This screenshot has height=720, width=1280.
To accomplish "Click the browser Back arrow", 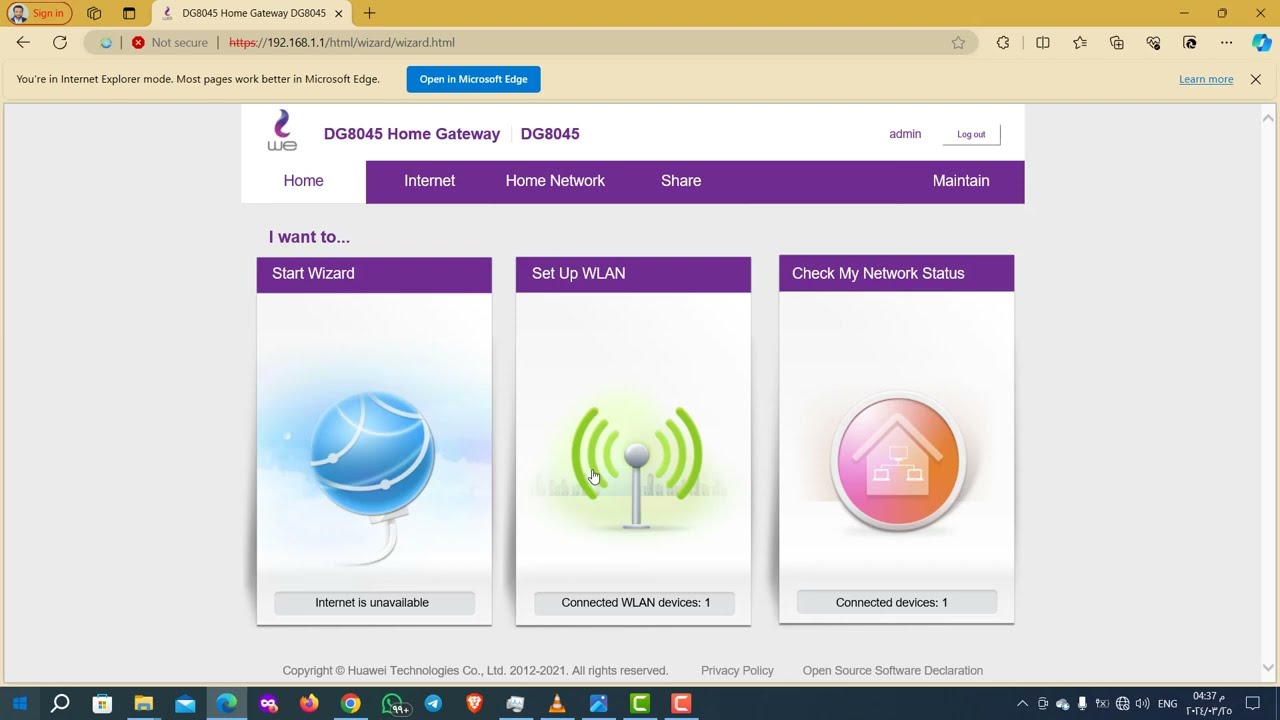I will pos(23,42).
